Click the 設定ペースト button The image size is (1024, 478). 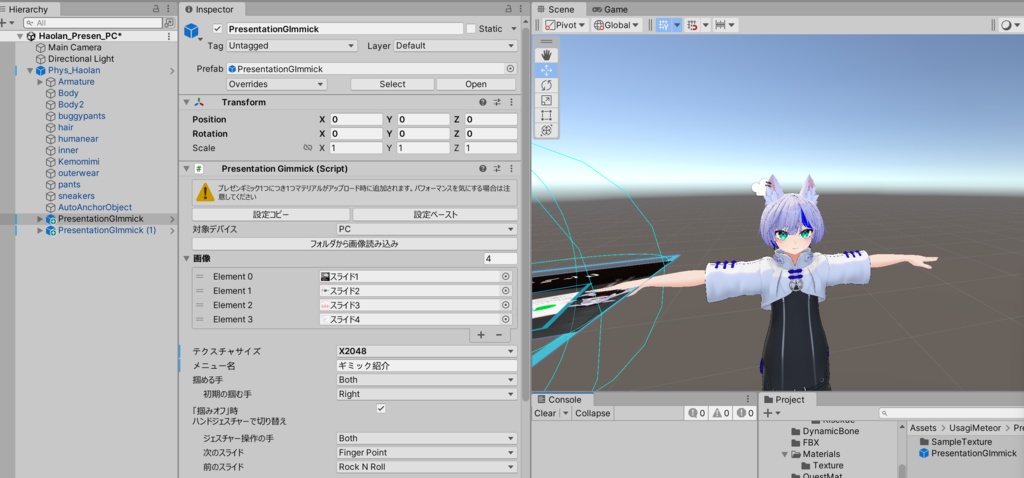click(435, 215)
